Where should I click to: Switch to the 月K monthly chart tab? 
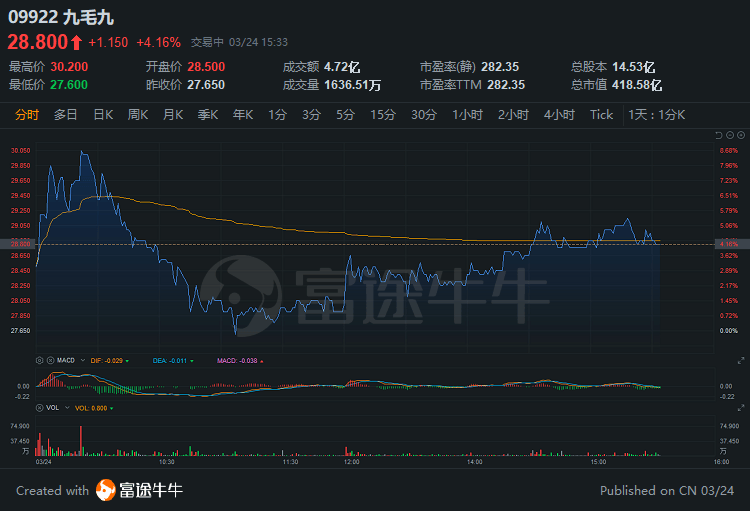coord(173,115)
